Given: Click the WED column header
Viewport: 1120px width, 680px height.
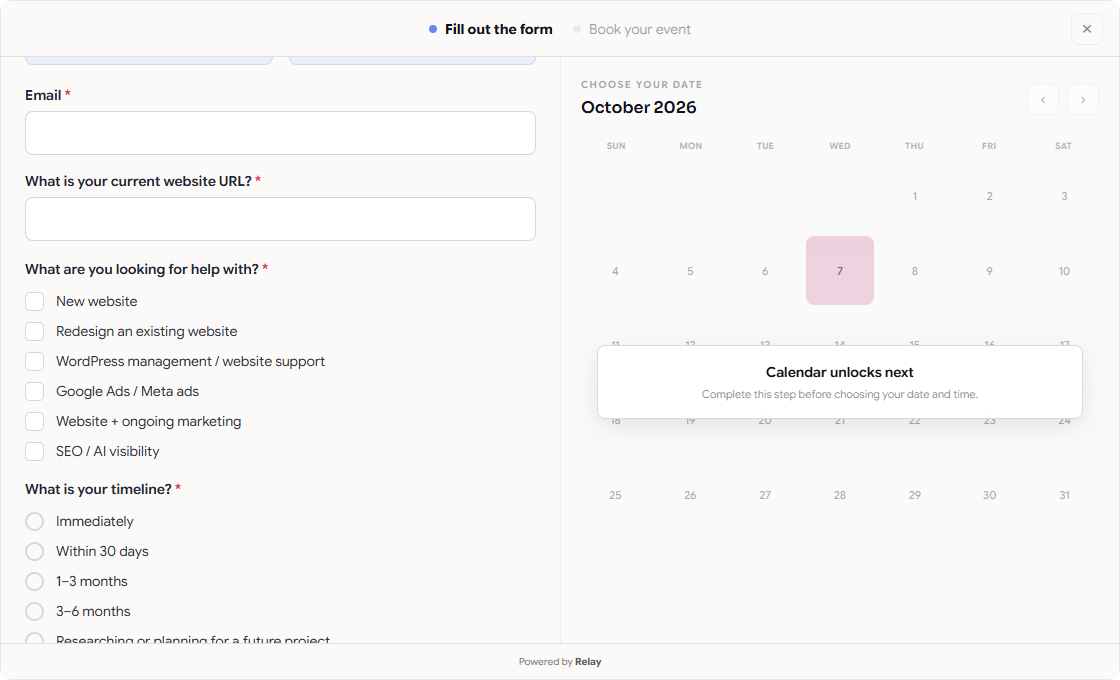Looking at the screenshot, I should (x=840, y=146).
